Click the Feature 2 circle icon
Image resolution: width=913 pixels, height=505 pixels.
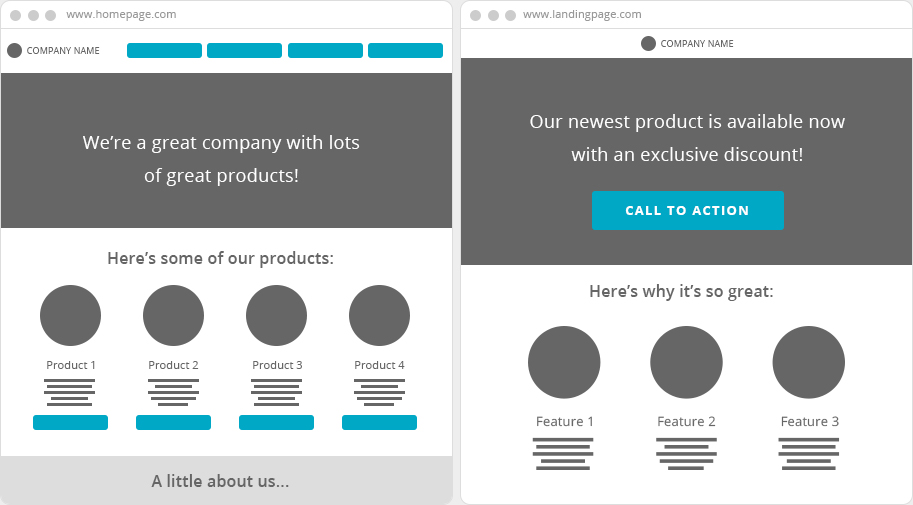(x=686, y=362)
